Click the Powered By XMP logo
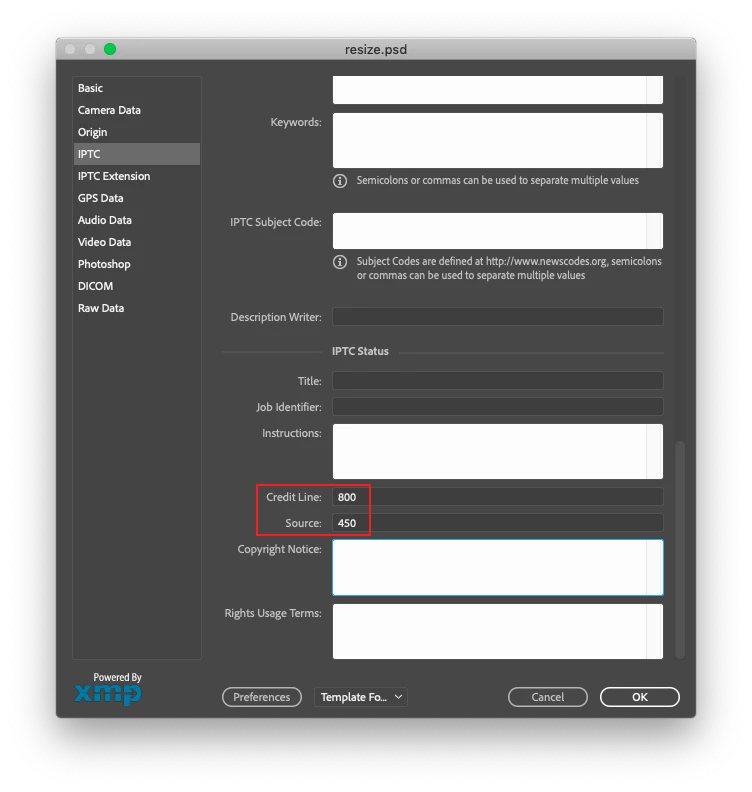Screen dimensions: 752x792 (x=108, y=689)
